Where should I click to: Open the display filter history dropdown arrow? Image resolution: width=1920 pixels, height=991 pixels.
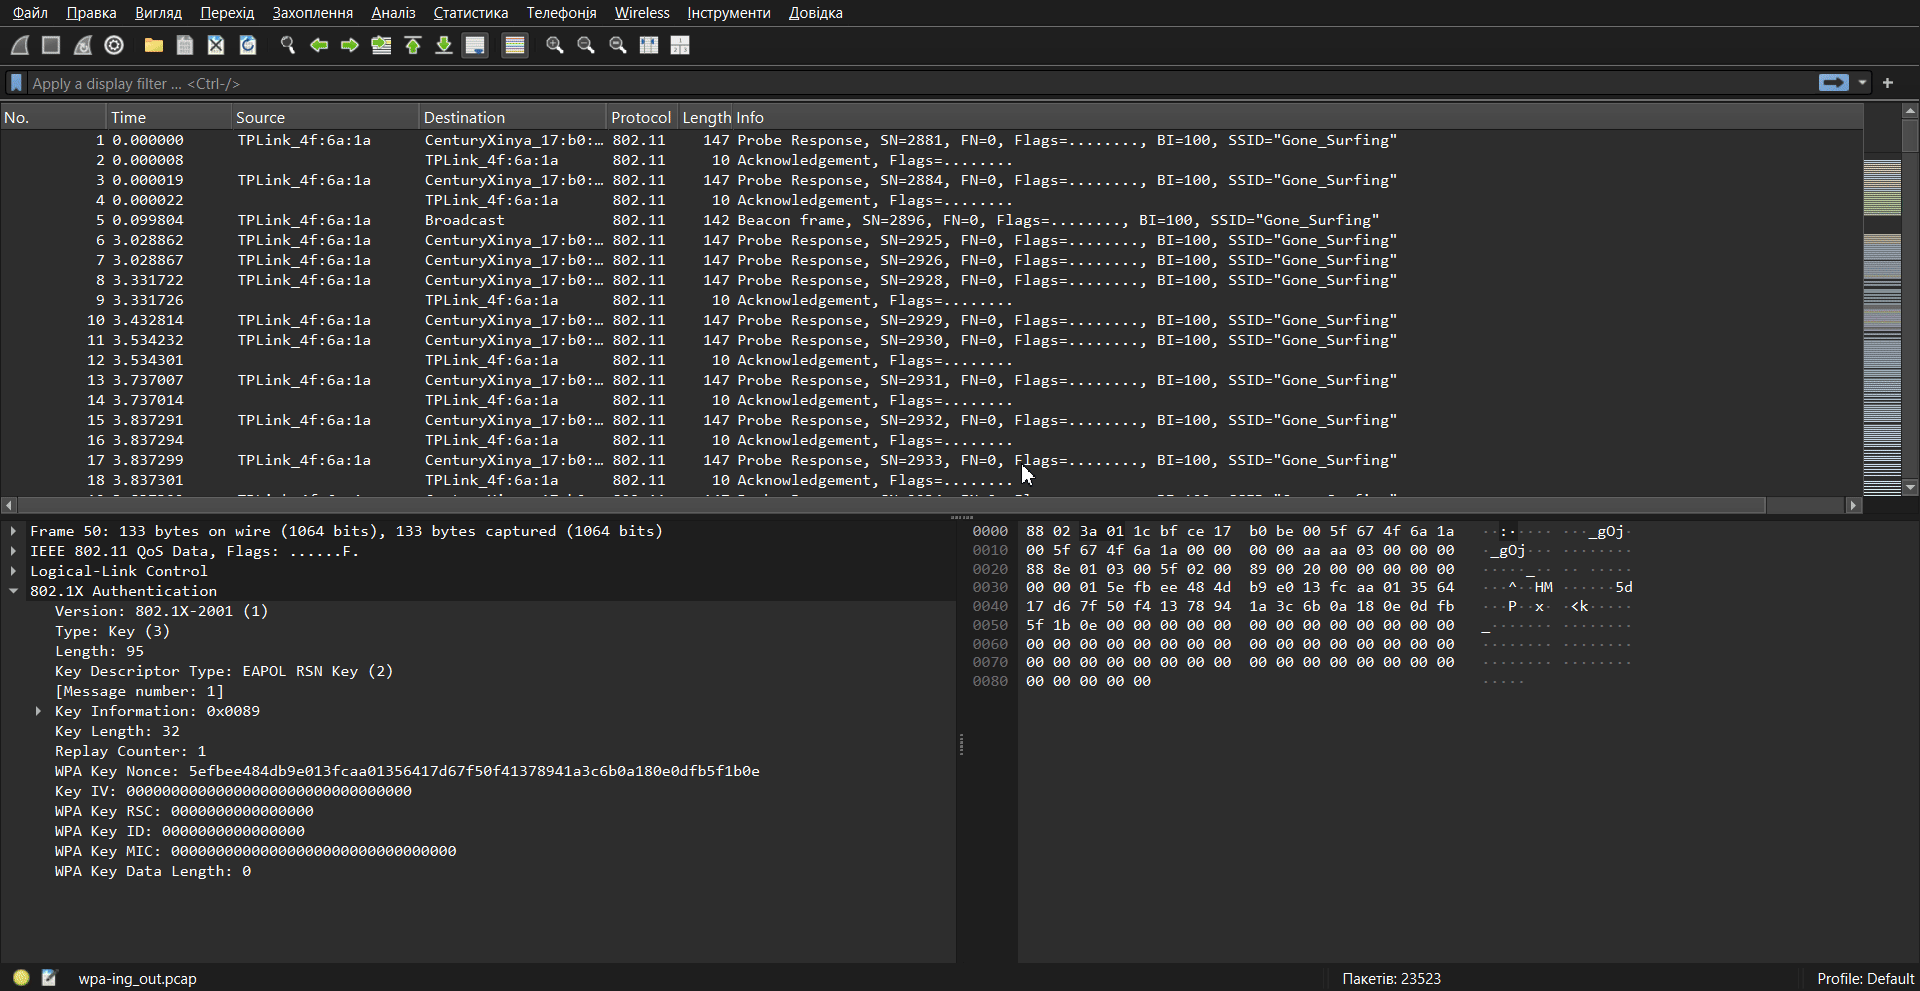tap(1862, 83)
